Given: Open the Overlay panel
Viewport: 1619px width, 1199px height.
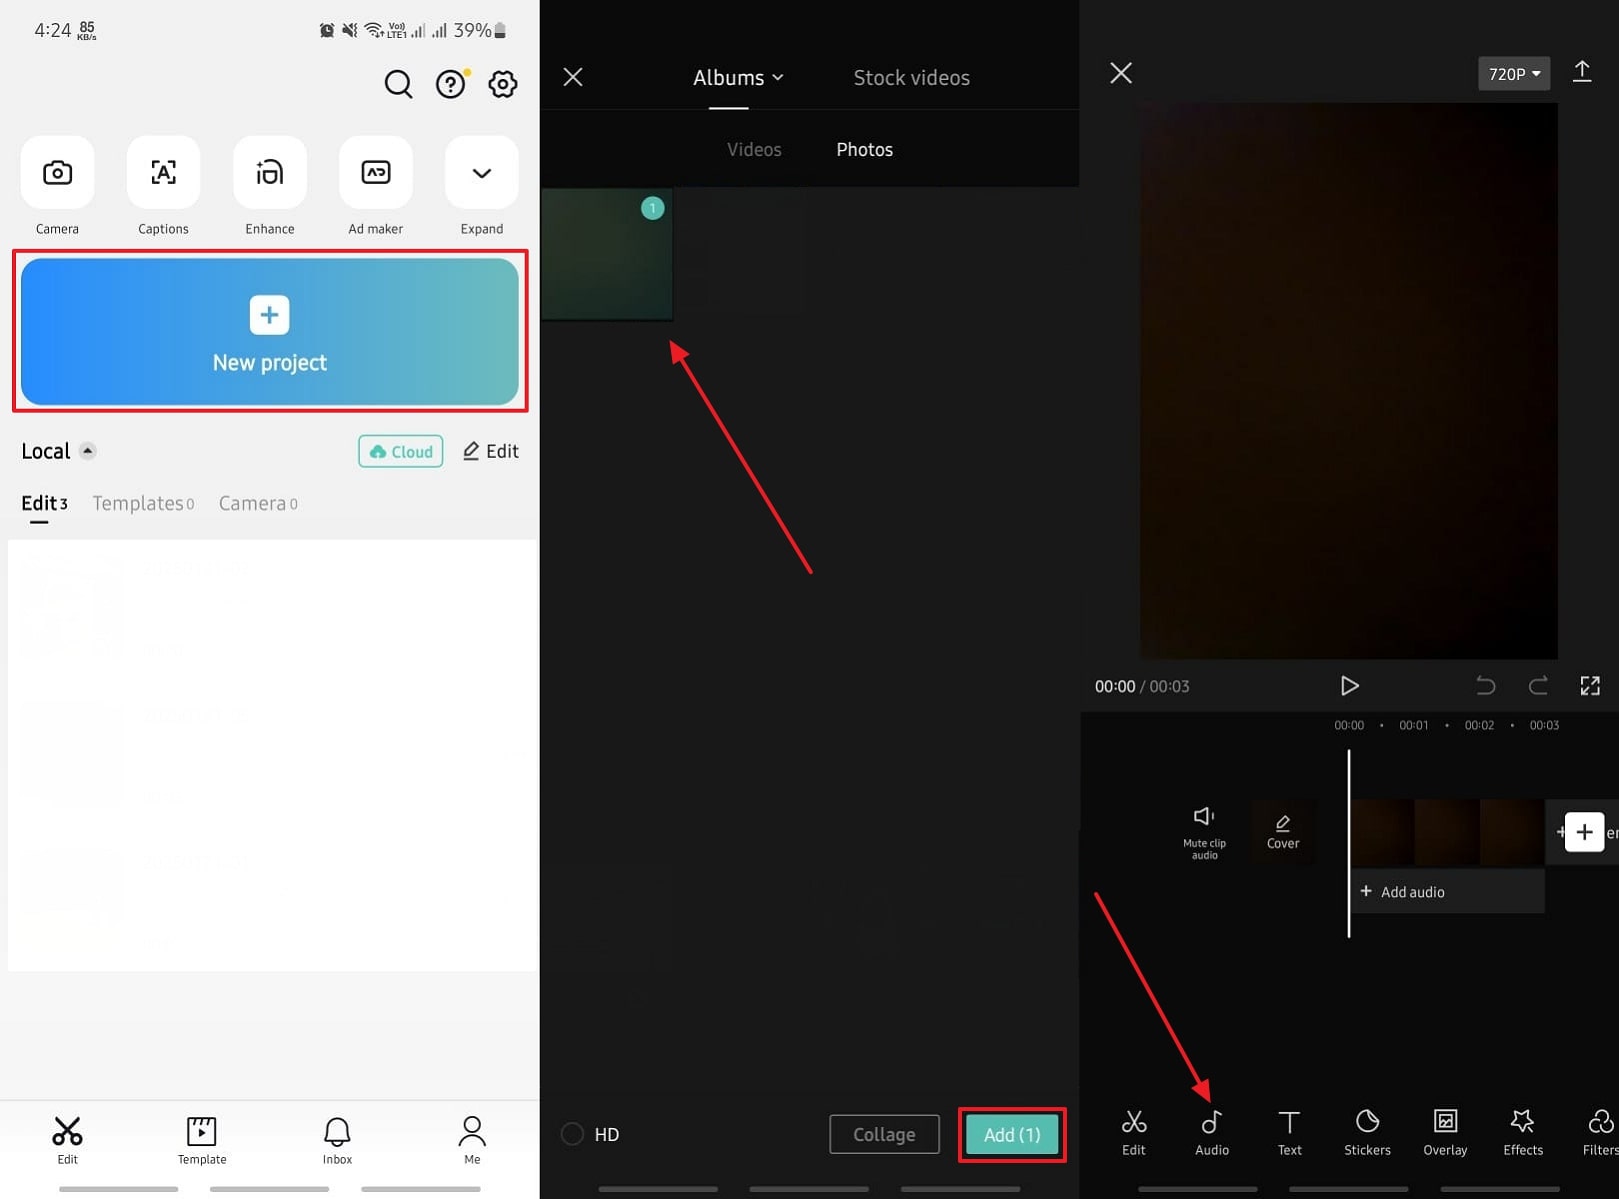Looking at the screenshot, I should pos(1445,1132).
